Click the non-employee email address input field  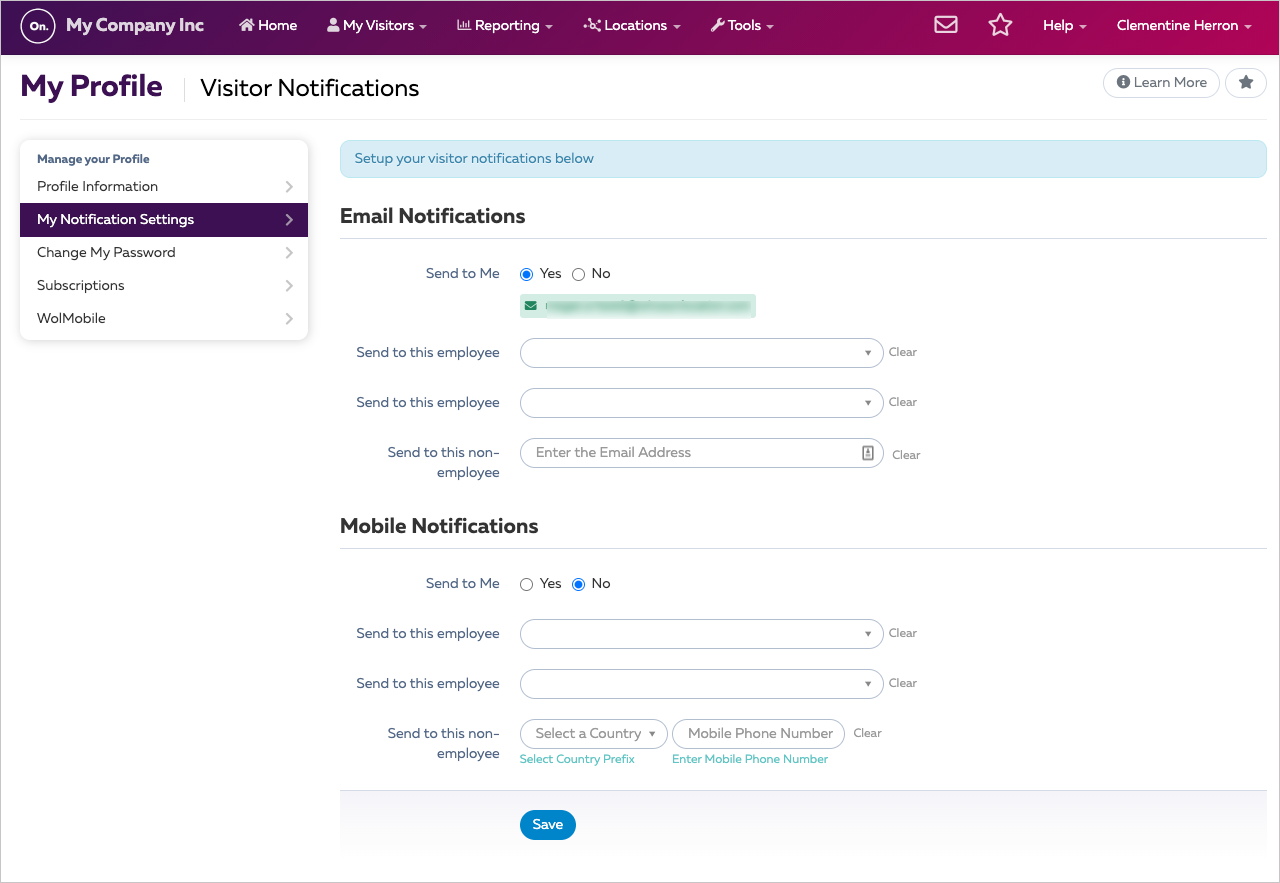pos(690,452)
